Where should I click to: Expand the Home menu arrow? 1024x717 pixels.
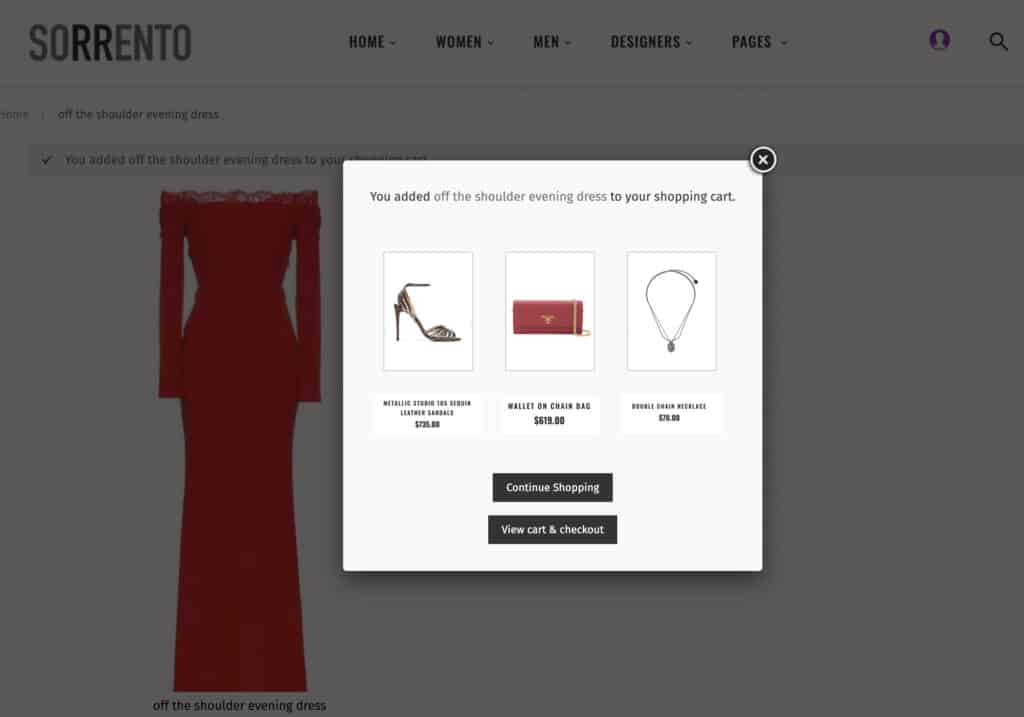tap(393, 43)
